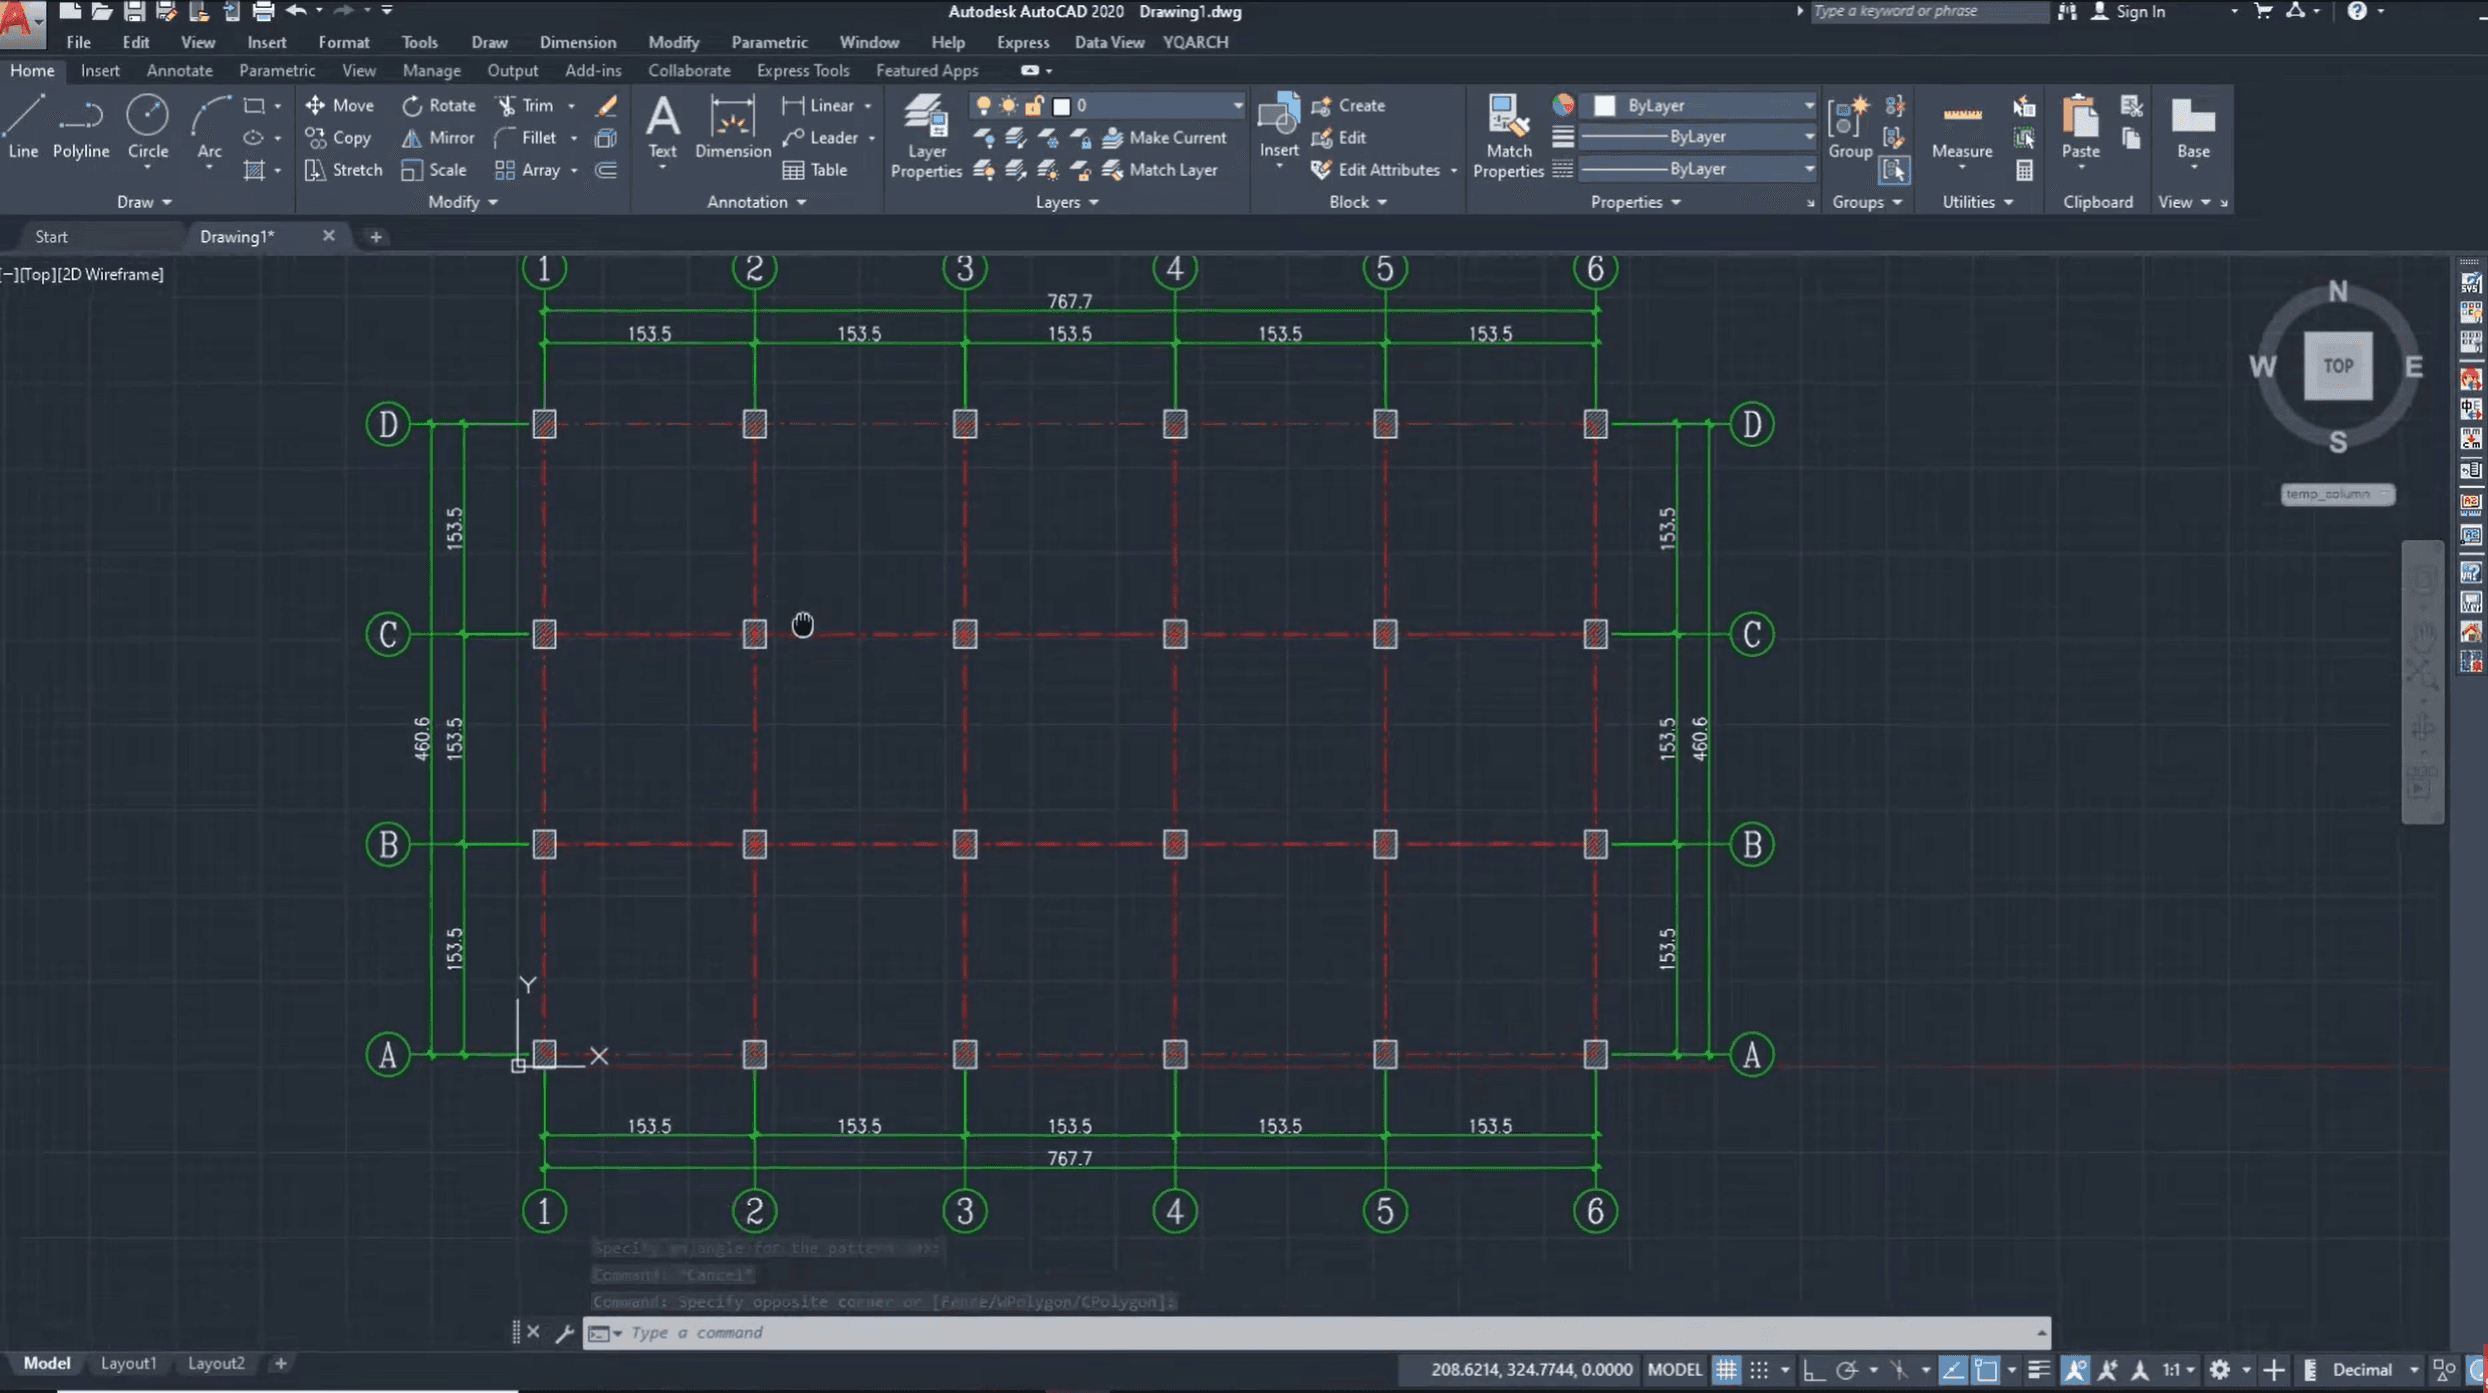
Task: Click the Match Properties icon
Action: [x=1507, y=137]
